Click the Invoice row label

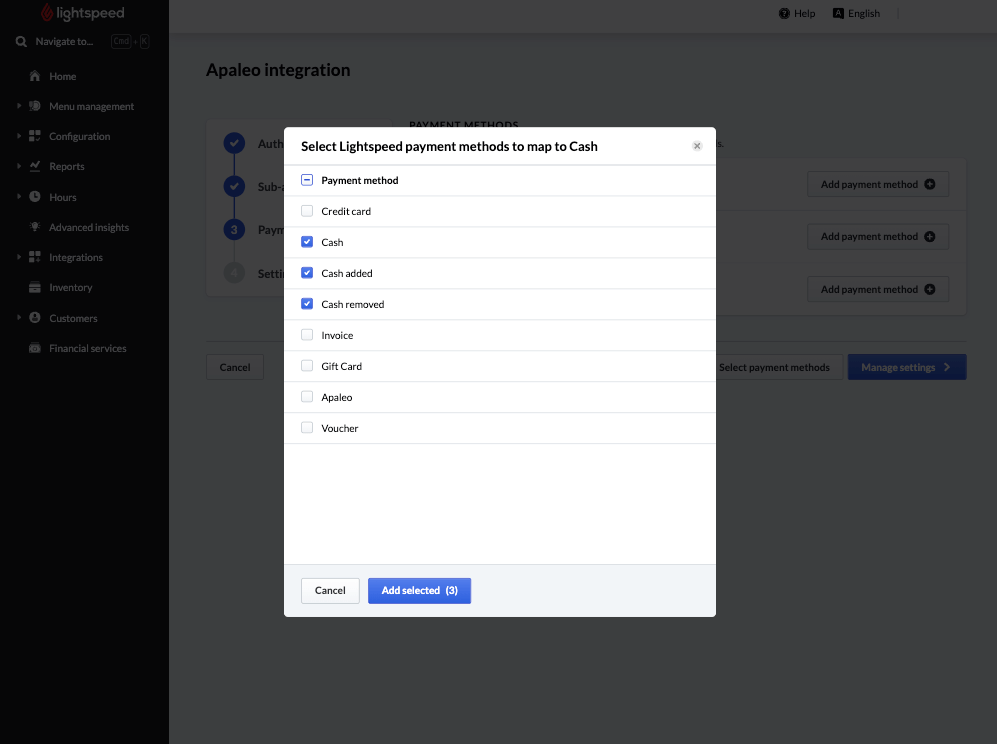click(x=337, y=335)
